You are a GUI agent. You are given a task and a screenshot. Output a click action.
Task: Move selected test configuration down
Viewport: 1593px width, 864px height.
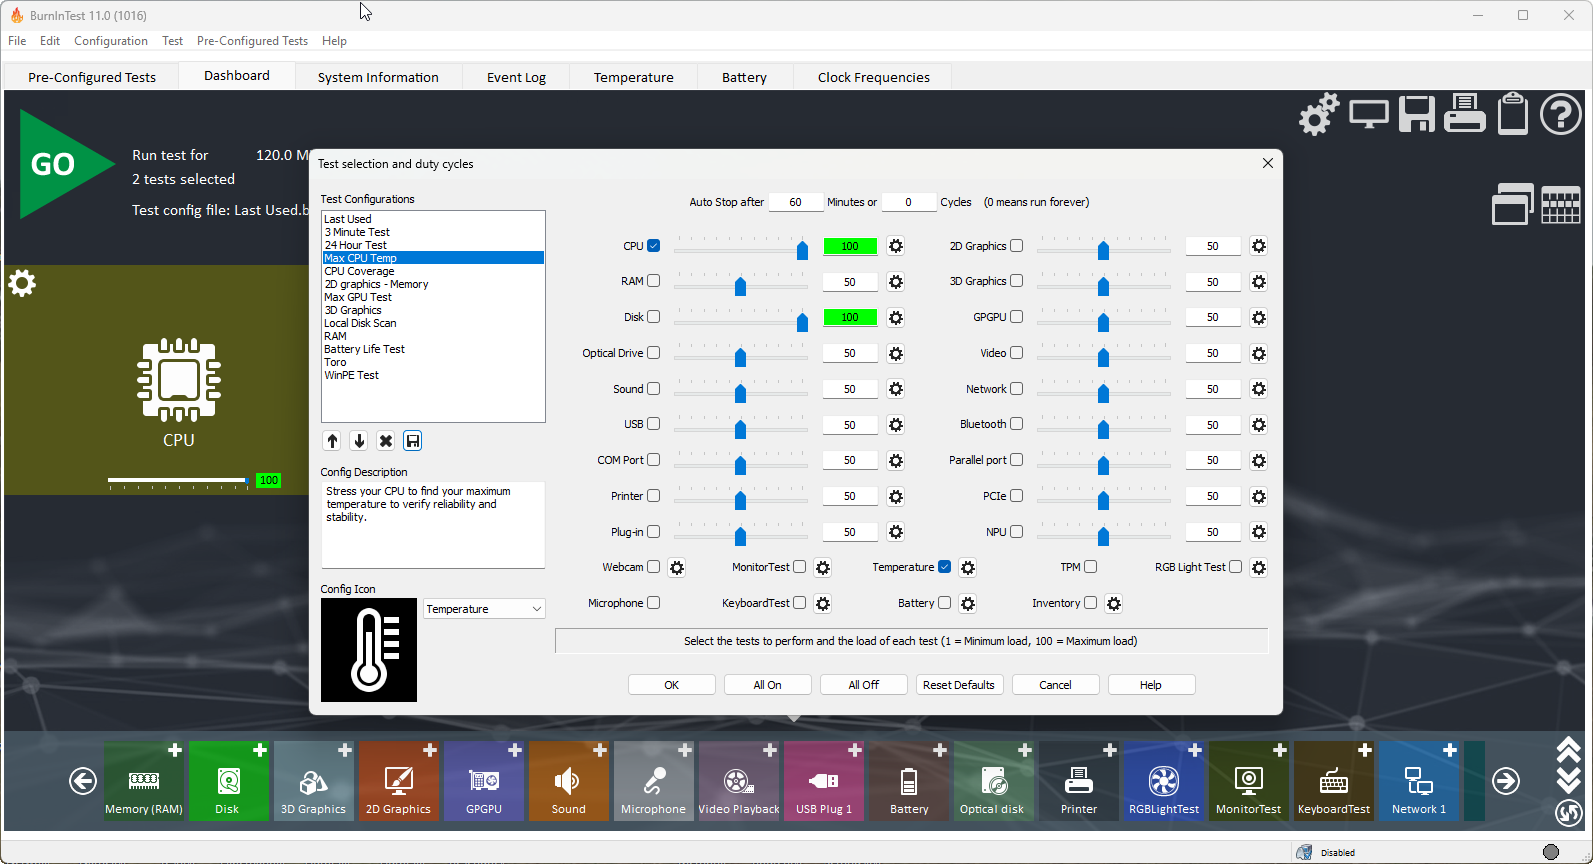coord(359,441)
